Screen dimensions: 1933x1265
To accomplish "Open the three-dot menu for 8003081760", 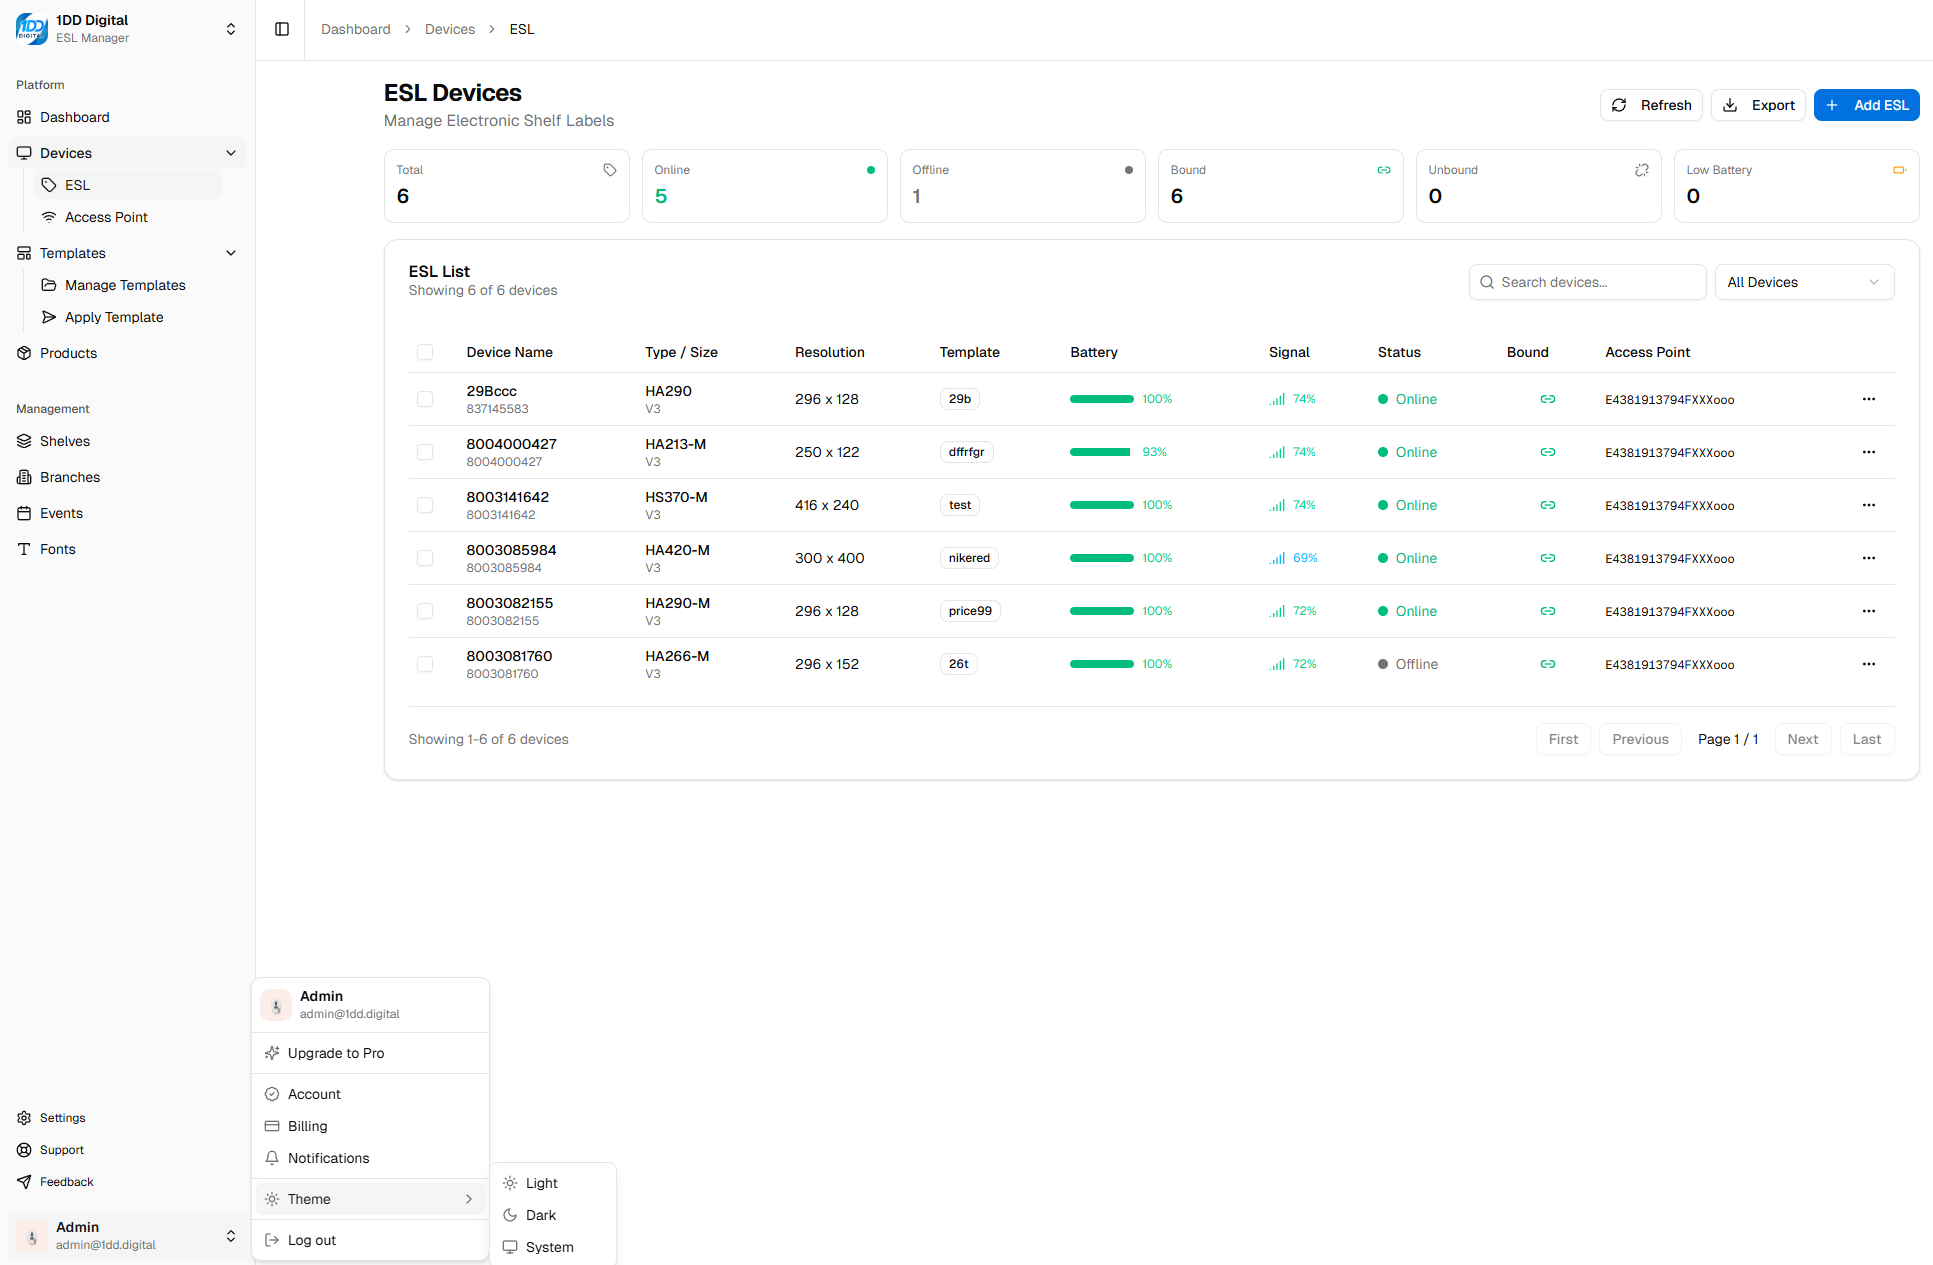I will (x=1868, y=664).
